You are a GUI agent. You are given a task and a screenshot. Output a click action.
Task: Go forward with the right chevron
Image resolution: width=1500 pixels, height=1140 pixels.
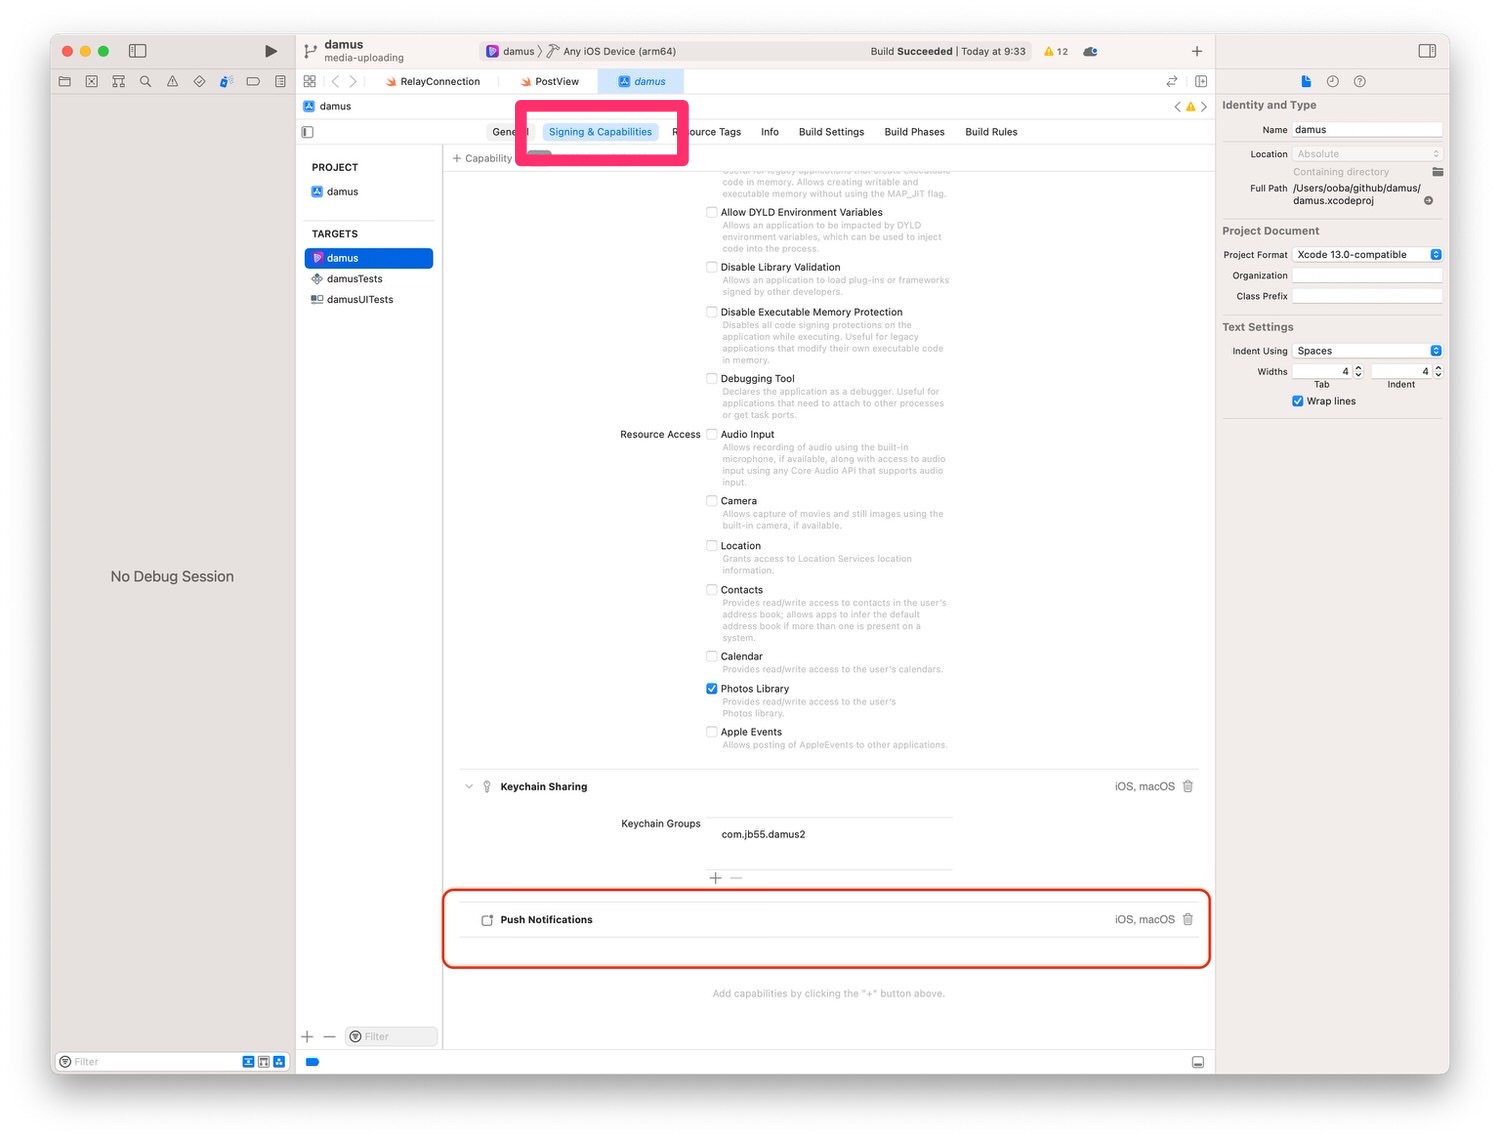click(353, 82)
